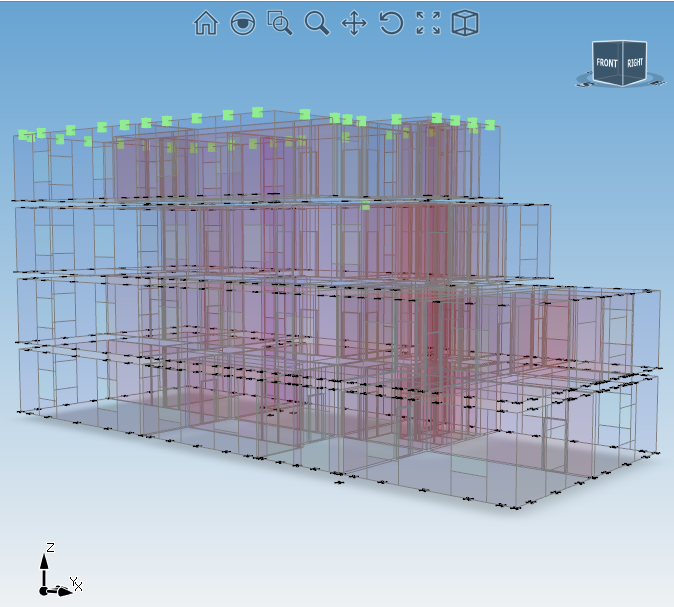The height and width of the screenshot is (607, 674).
Task: Click the ground floor slab's left corner
Action: [x=19, y=410]
